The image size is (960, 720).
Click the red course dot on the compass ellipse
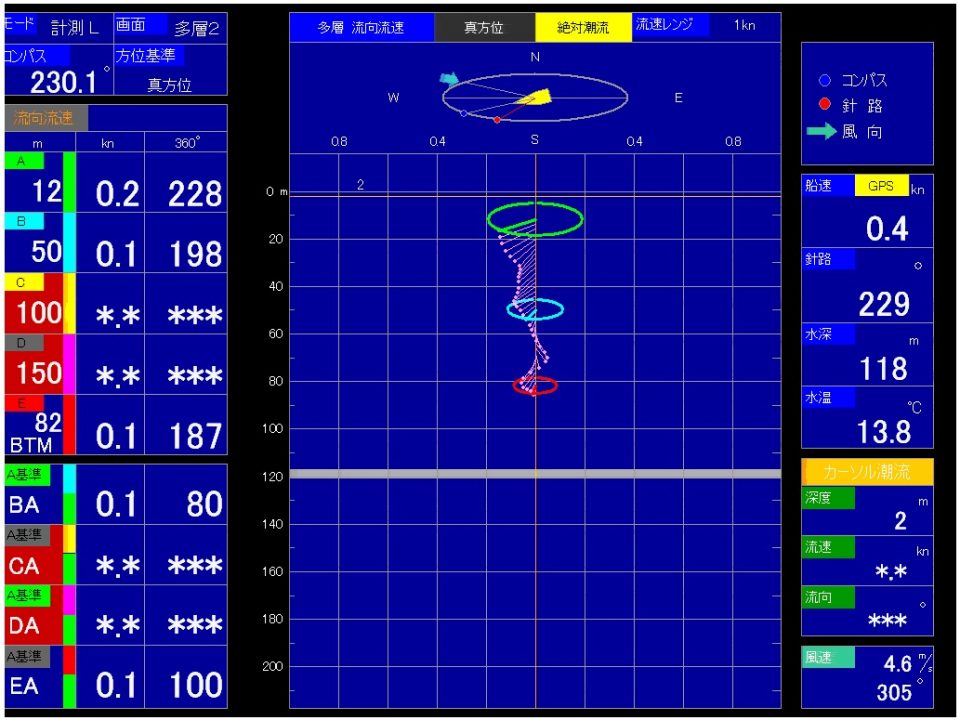click(x=497, y=120)
